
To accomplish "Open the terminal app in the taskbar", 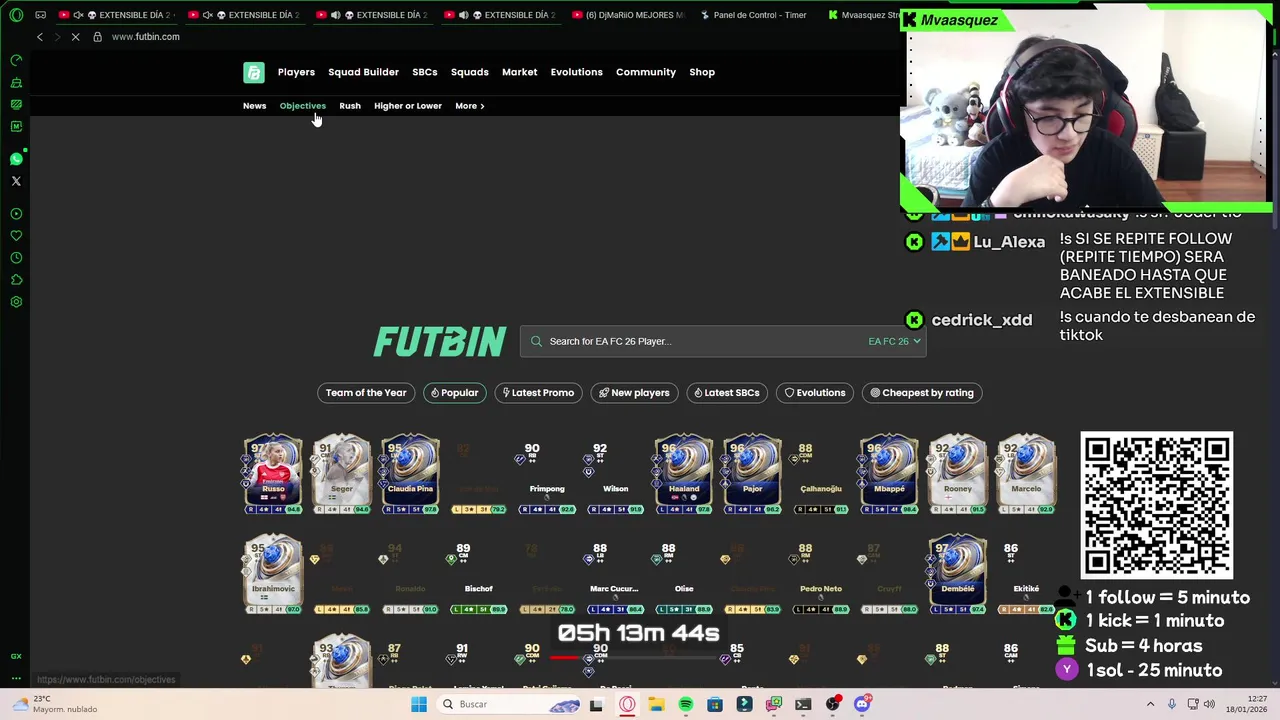I will pyautogui.click(x=803, y=704).
